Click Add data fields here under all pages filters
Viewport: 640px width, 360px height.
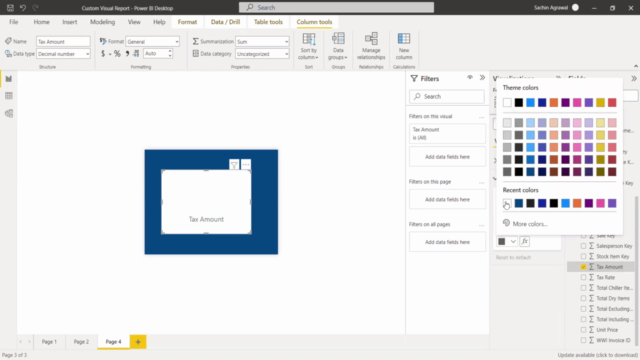[447, 242]
